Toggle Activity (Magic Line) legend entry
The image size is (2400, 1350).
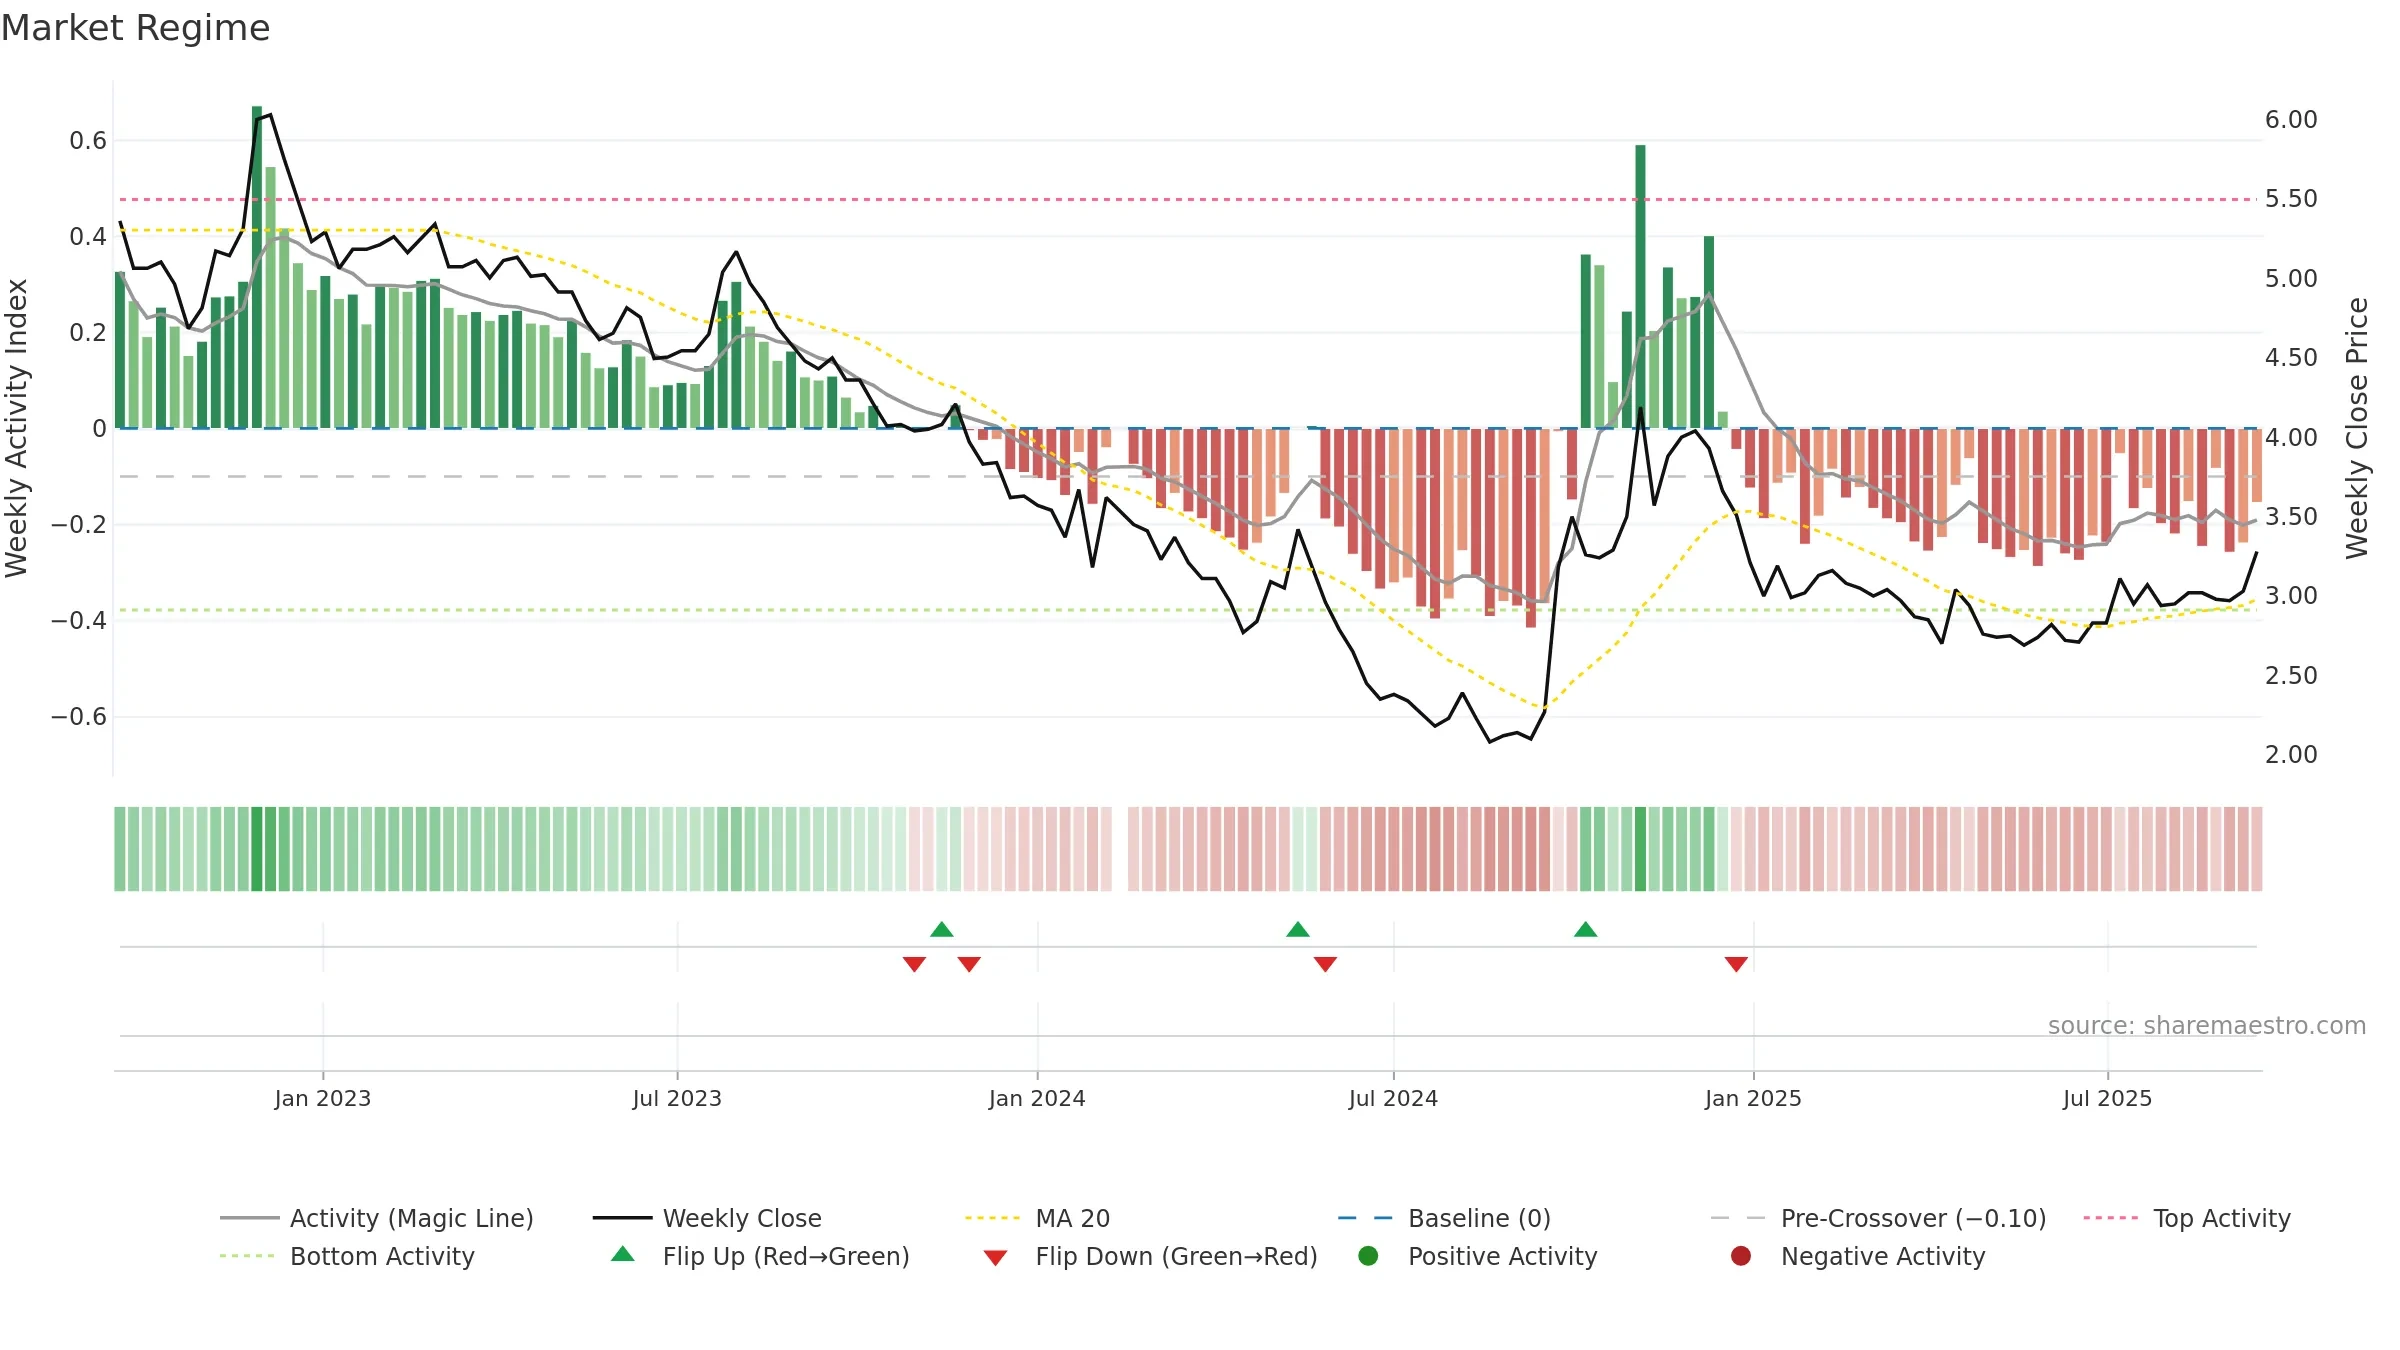pos(377,1218)
